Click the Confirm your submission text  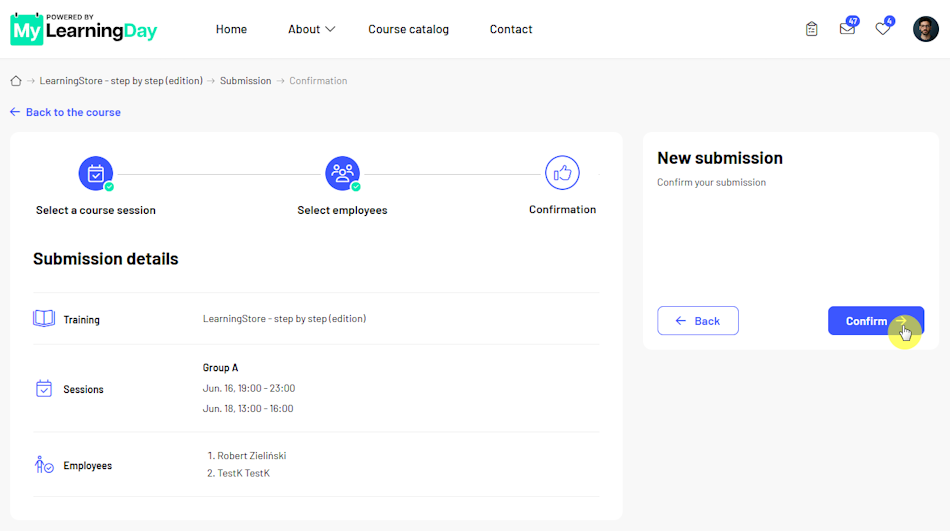[x=711, y=182]
